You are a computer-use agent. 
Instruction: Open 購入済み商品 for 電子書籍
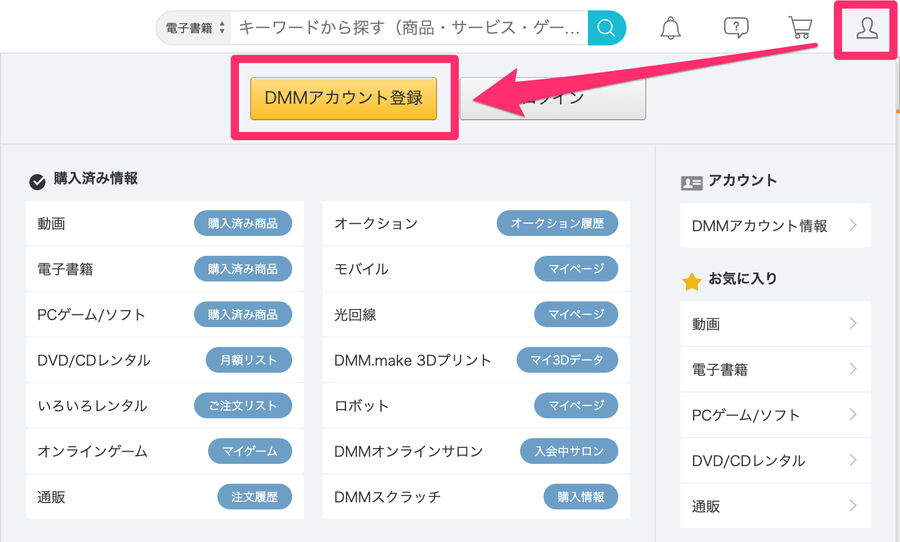[x=243, y=269]
